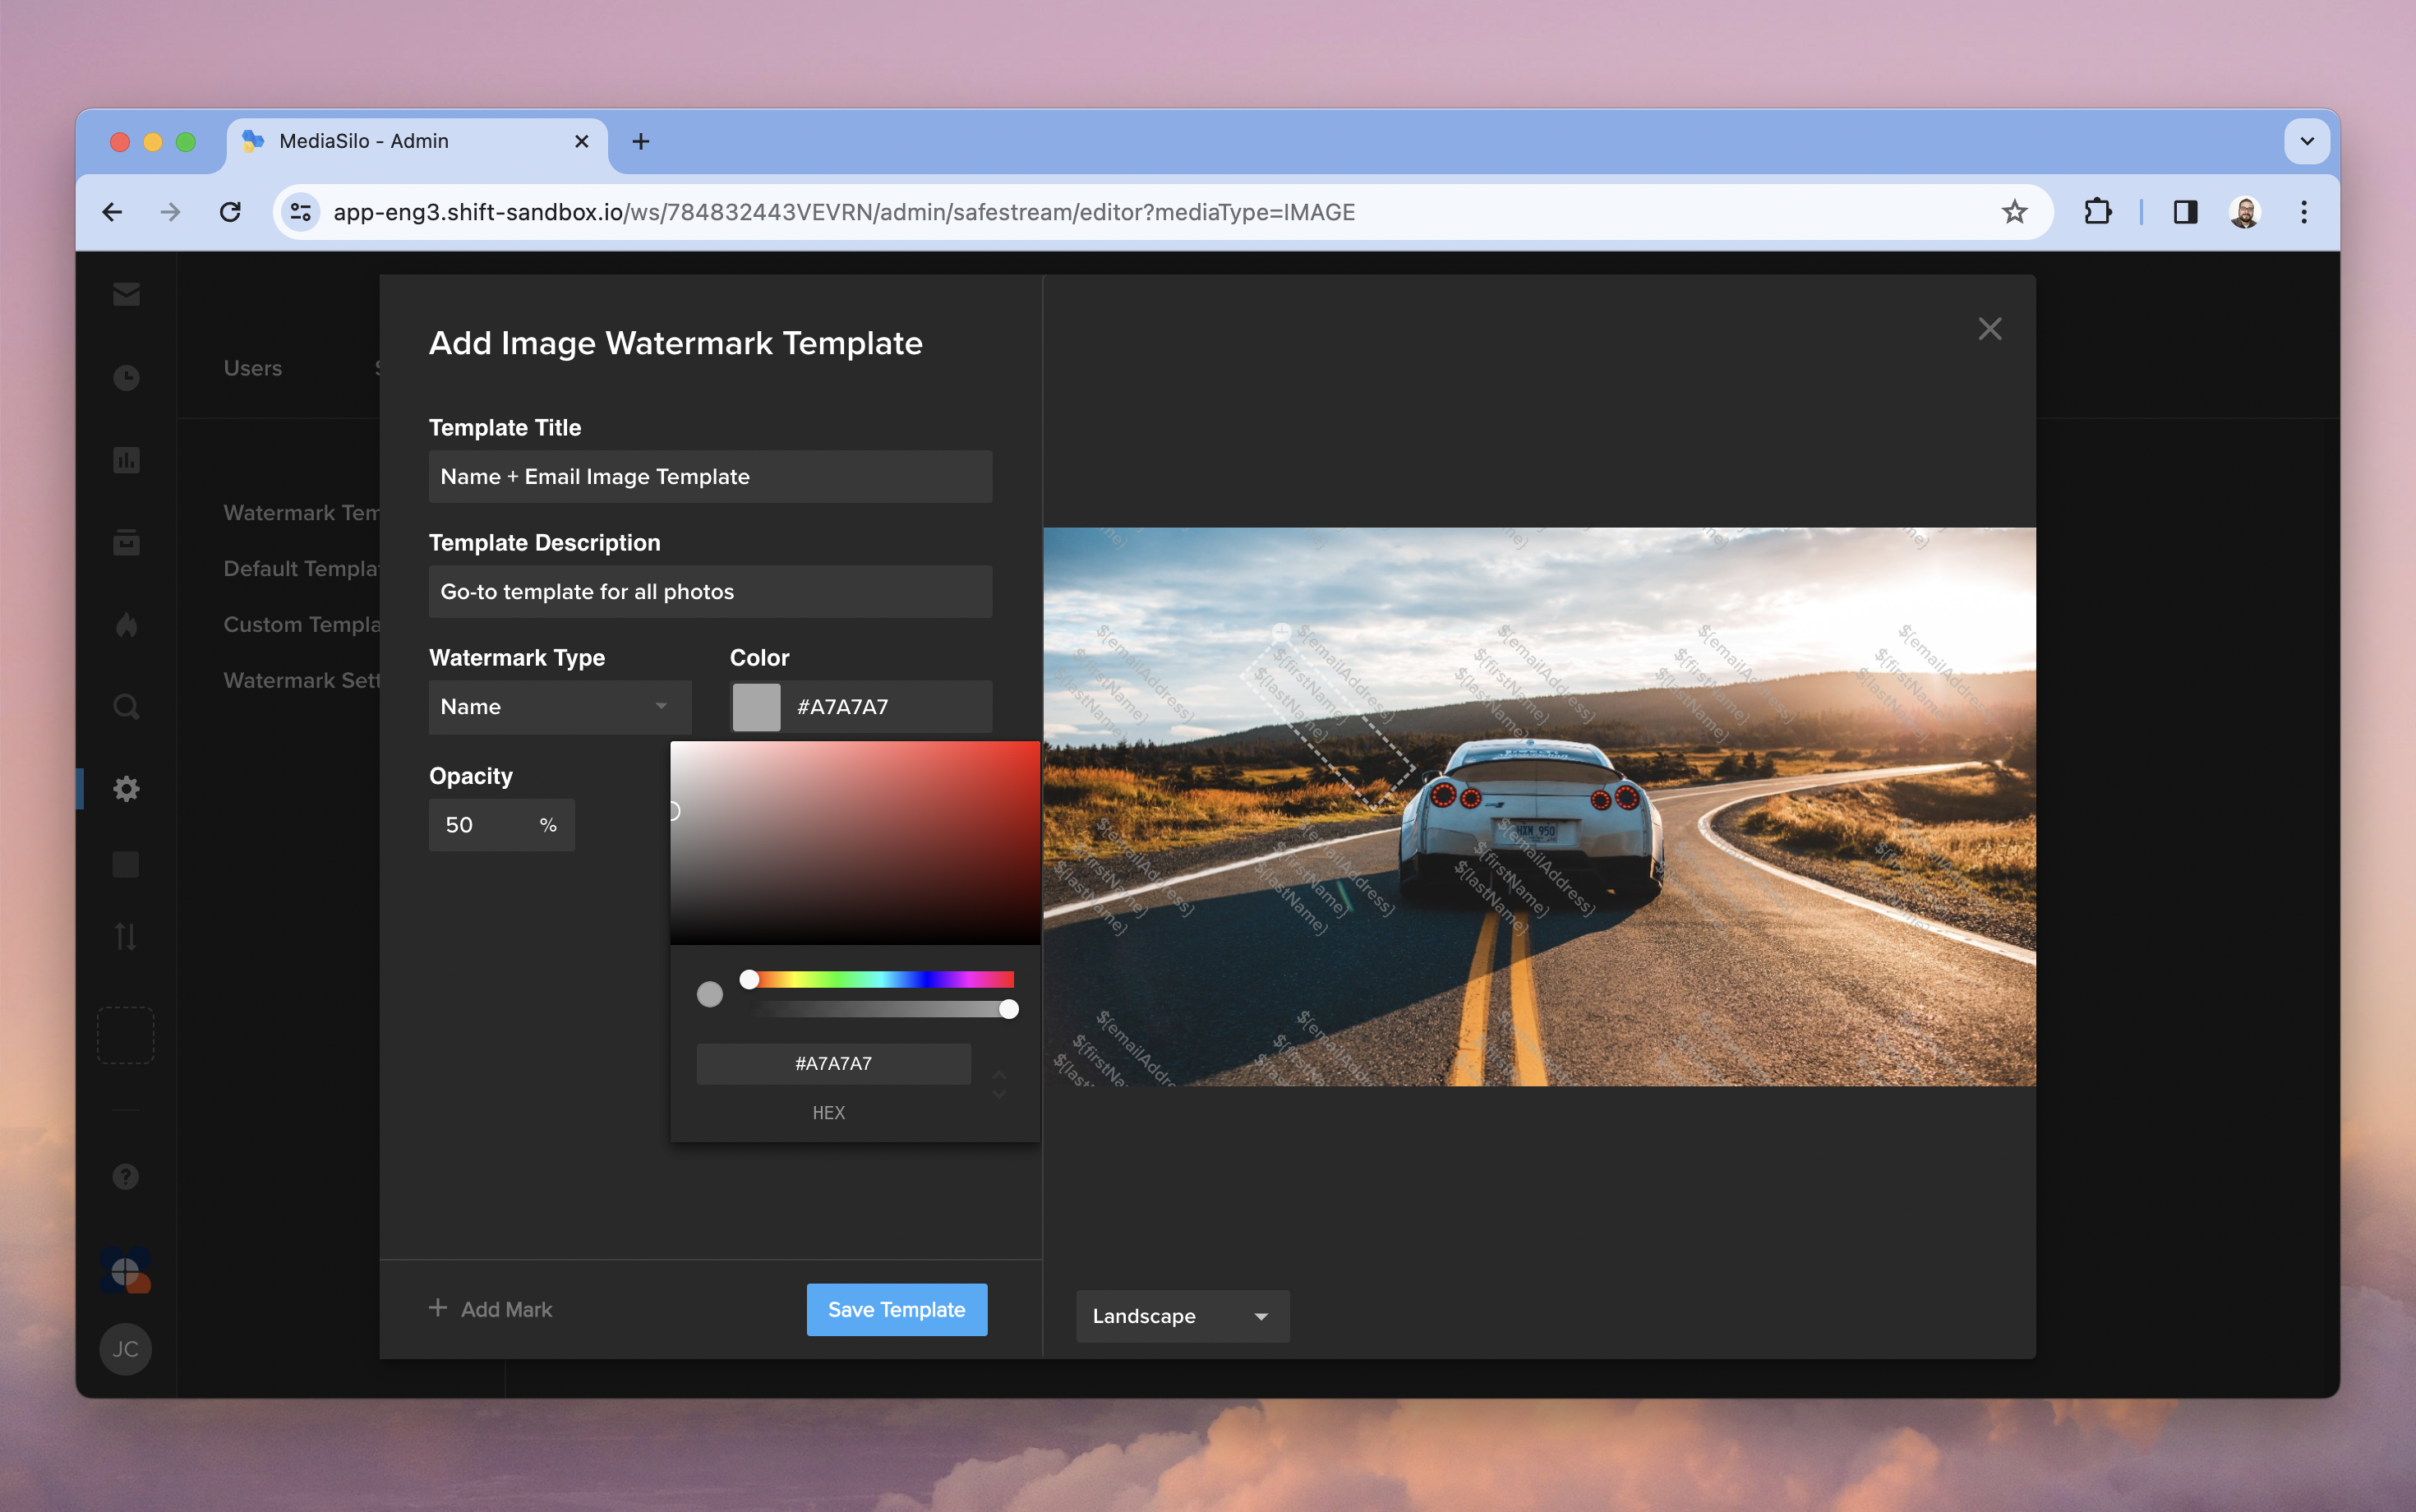Open the tab search chevron dropdown
Image resolution: width=2416 pixels, height=1512 pixels.
[x=2307, y=142]
